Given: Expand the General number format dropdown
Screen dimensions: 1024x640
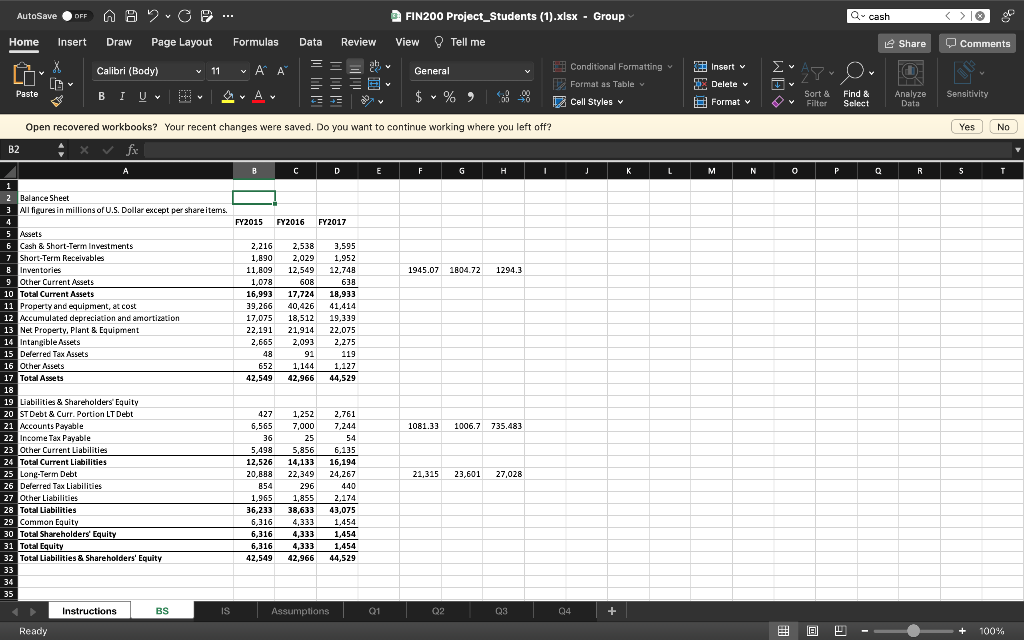Looking at the screenshot, I should 527,71.
